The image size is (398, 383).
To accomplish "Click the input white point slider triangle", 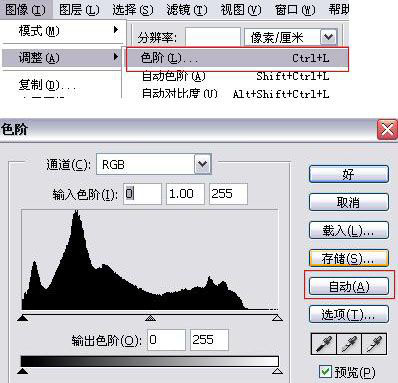I will tap(277, 318).
